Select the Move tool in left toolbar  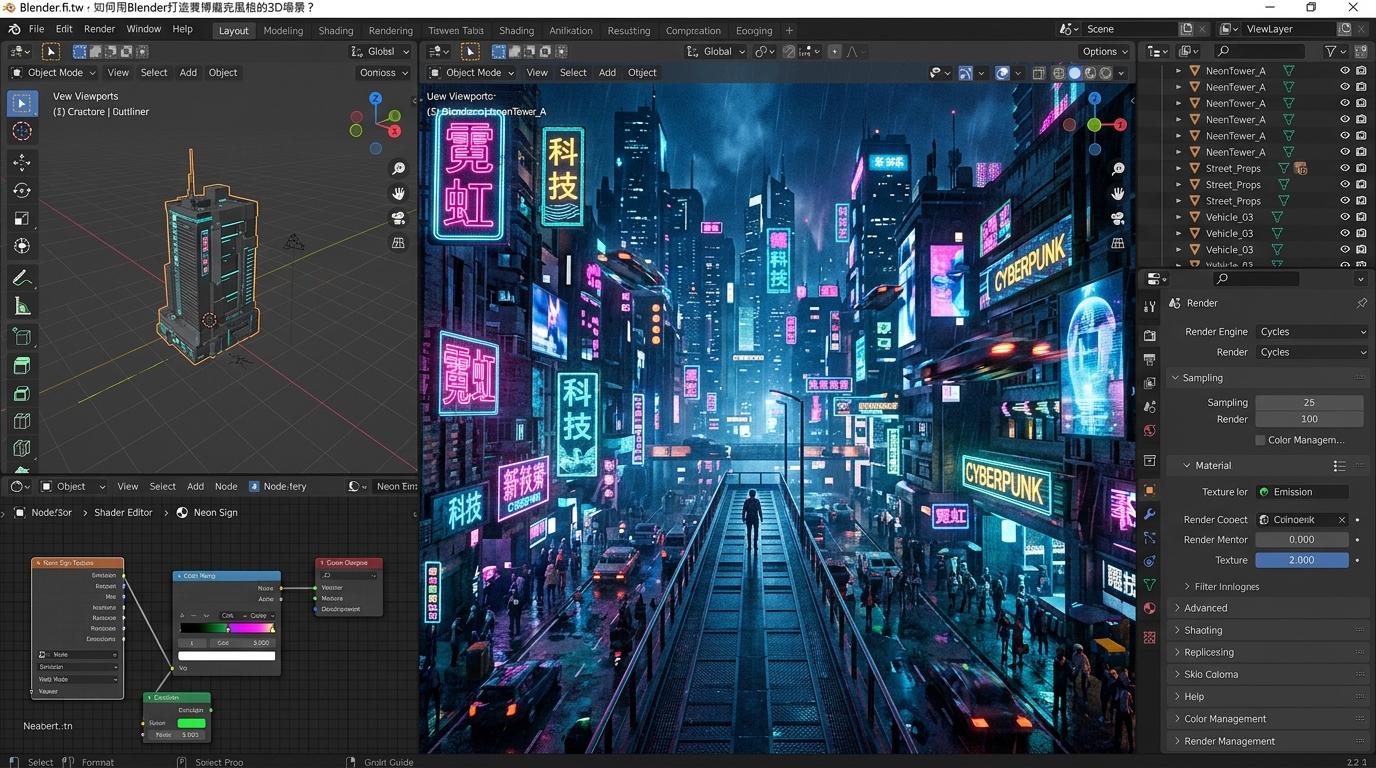(x=22, y=162)
